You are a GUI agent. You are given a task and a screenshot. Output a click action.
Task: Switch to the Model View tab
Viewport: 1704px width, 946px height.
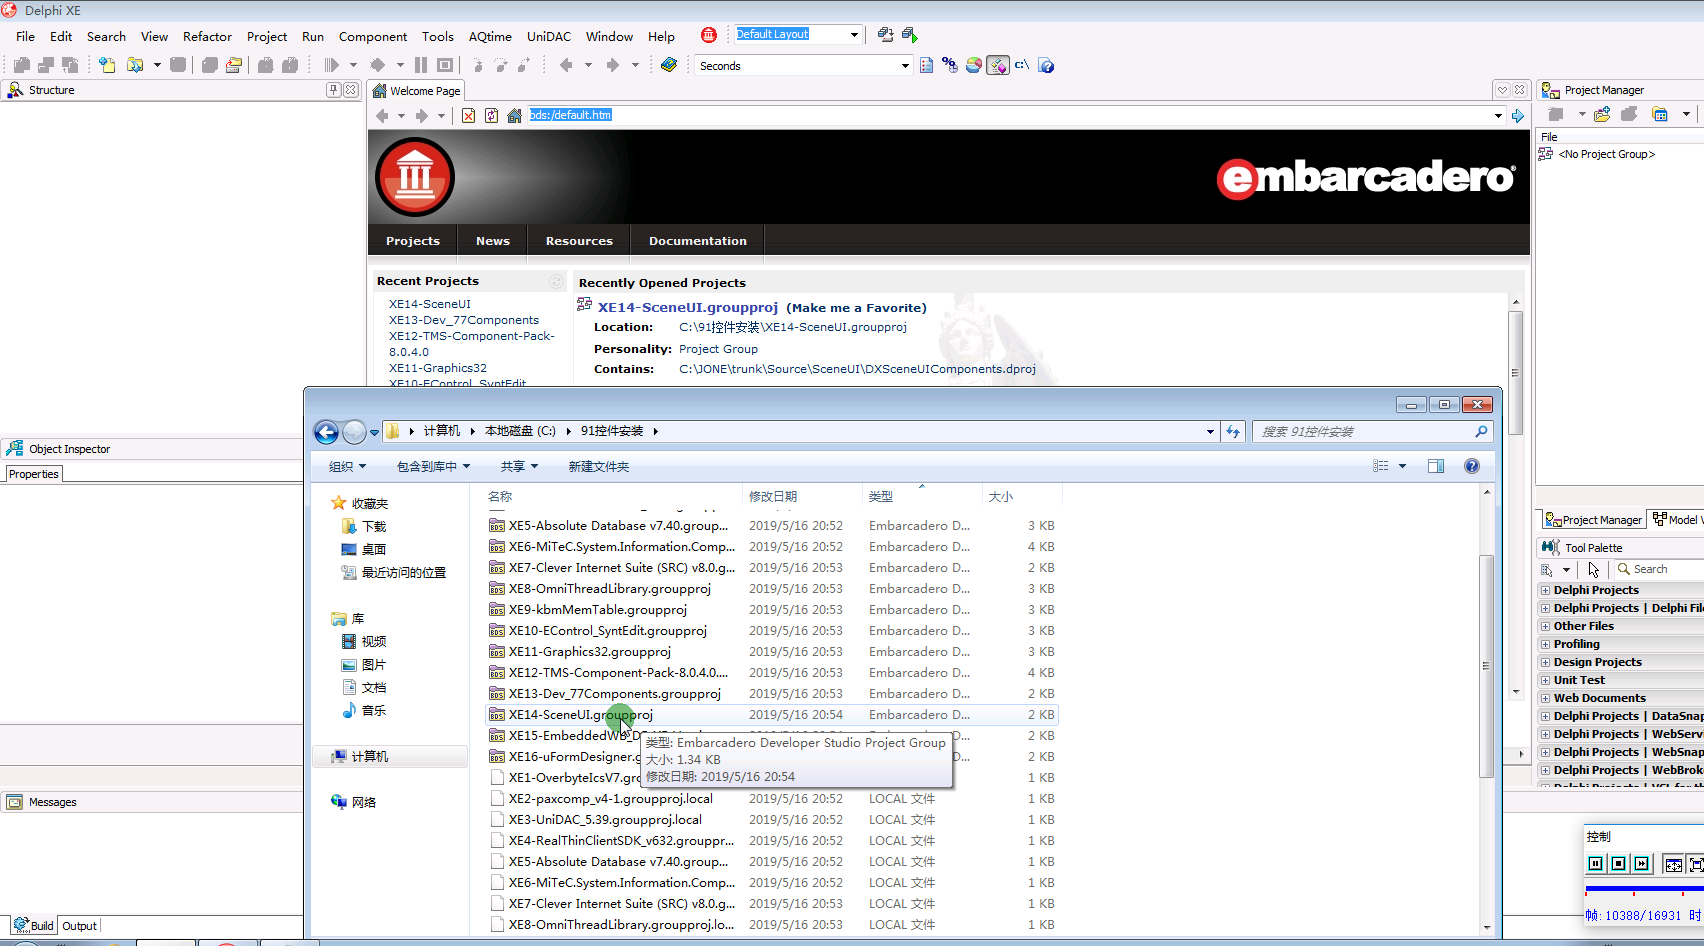click(1678, 520)
